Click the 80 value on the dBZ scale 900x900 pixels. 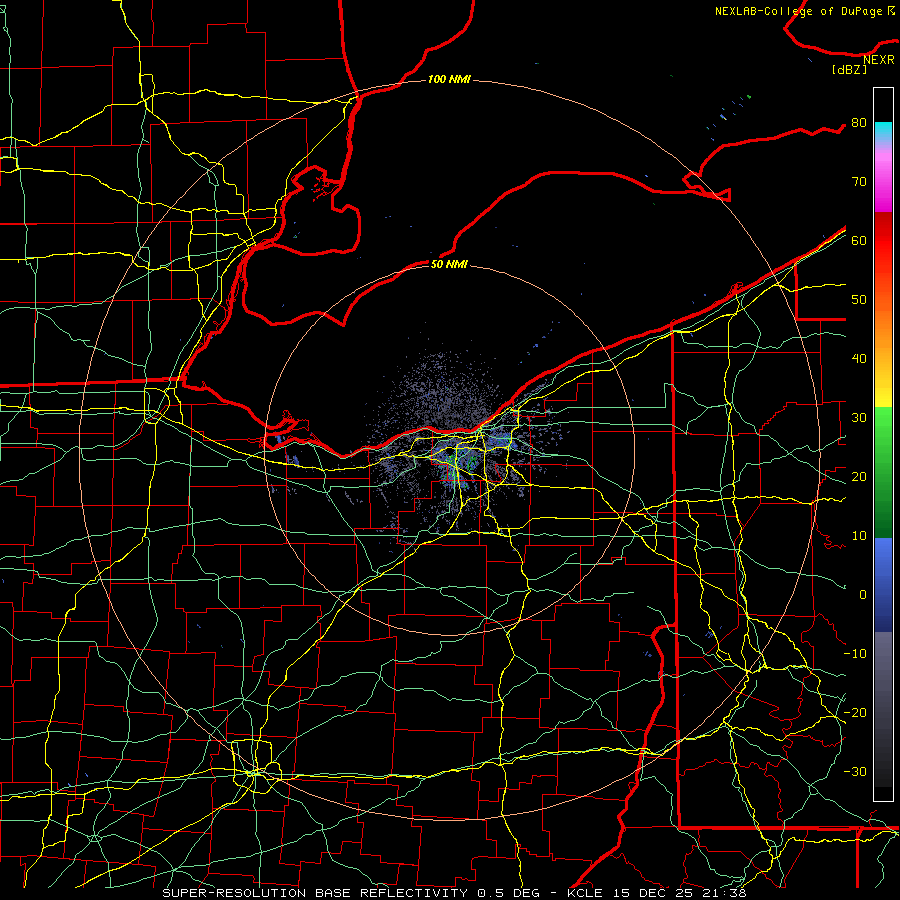pyautogui.click(x=859, y=122)
